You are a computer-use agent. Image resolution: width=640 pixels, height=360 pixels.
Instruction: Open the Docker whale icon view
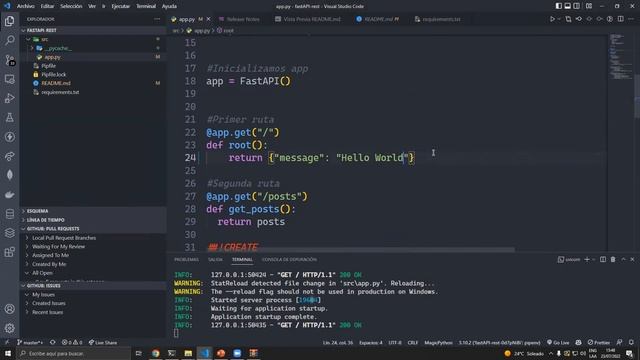(x=9, y=195)
